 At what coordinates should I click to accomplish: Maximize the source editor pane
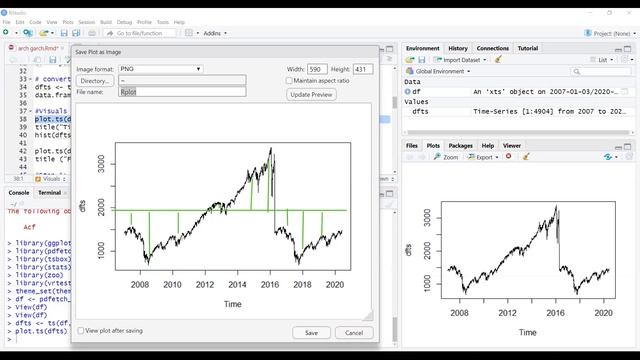[390, 49]
